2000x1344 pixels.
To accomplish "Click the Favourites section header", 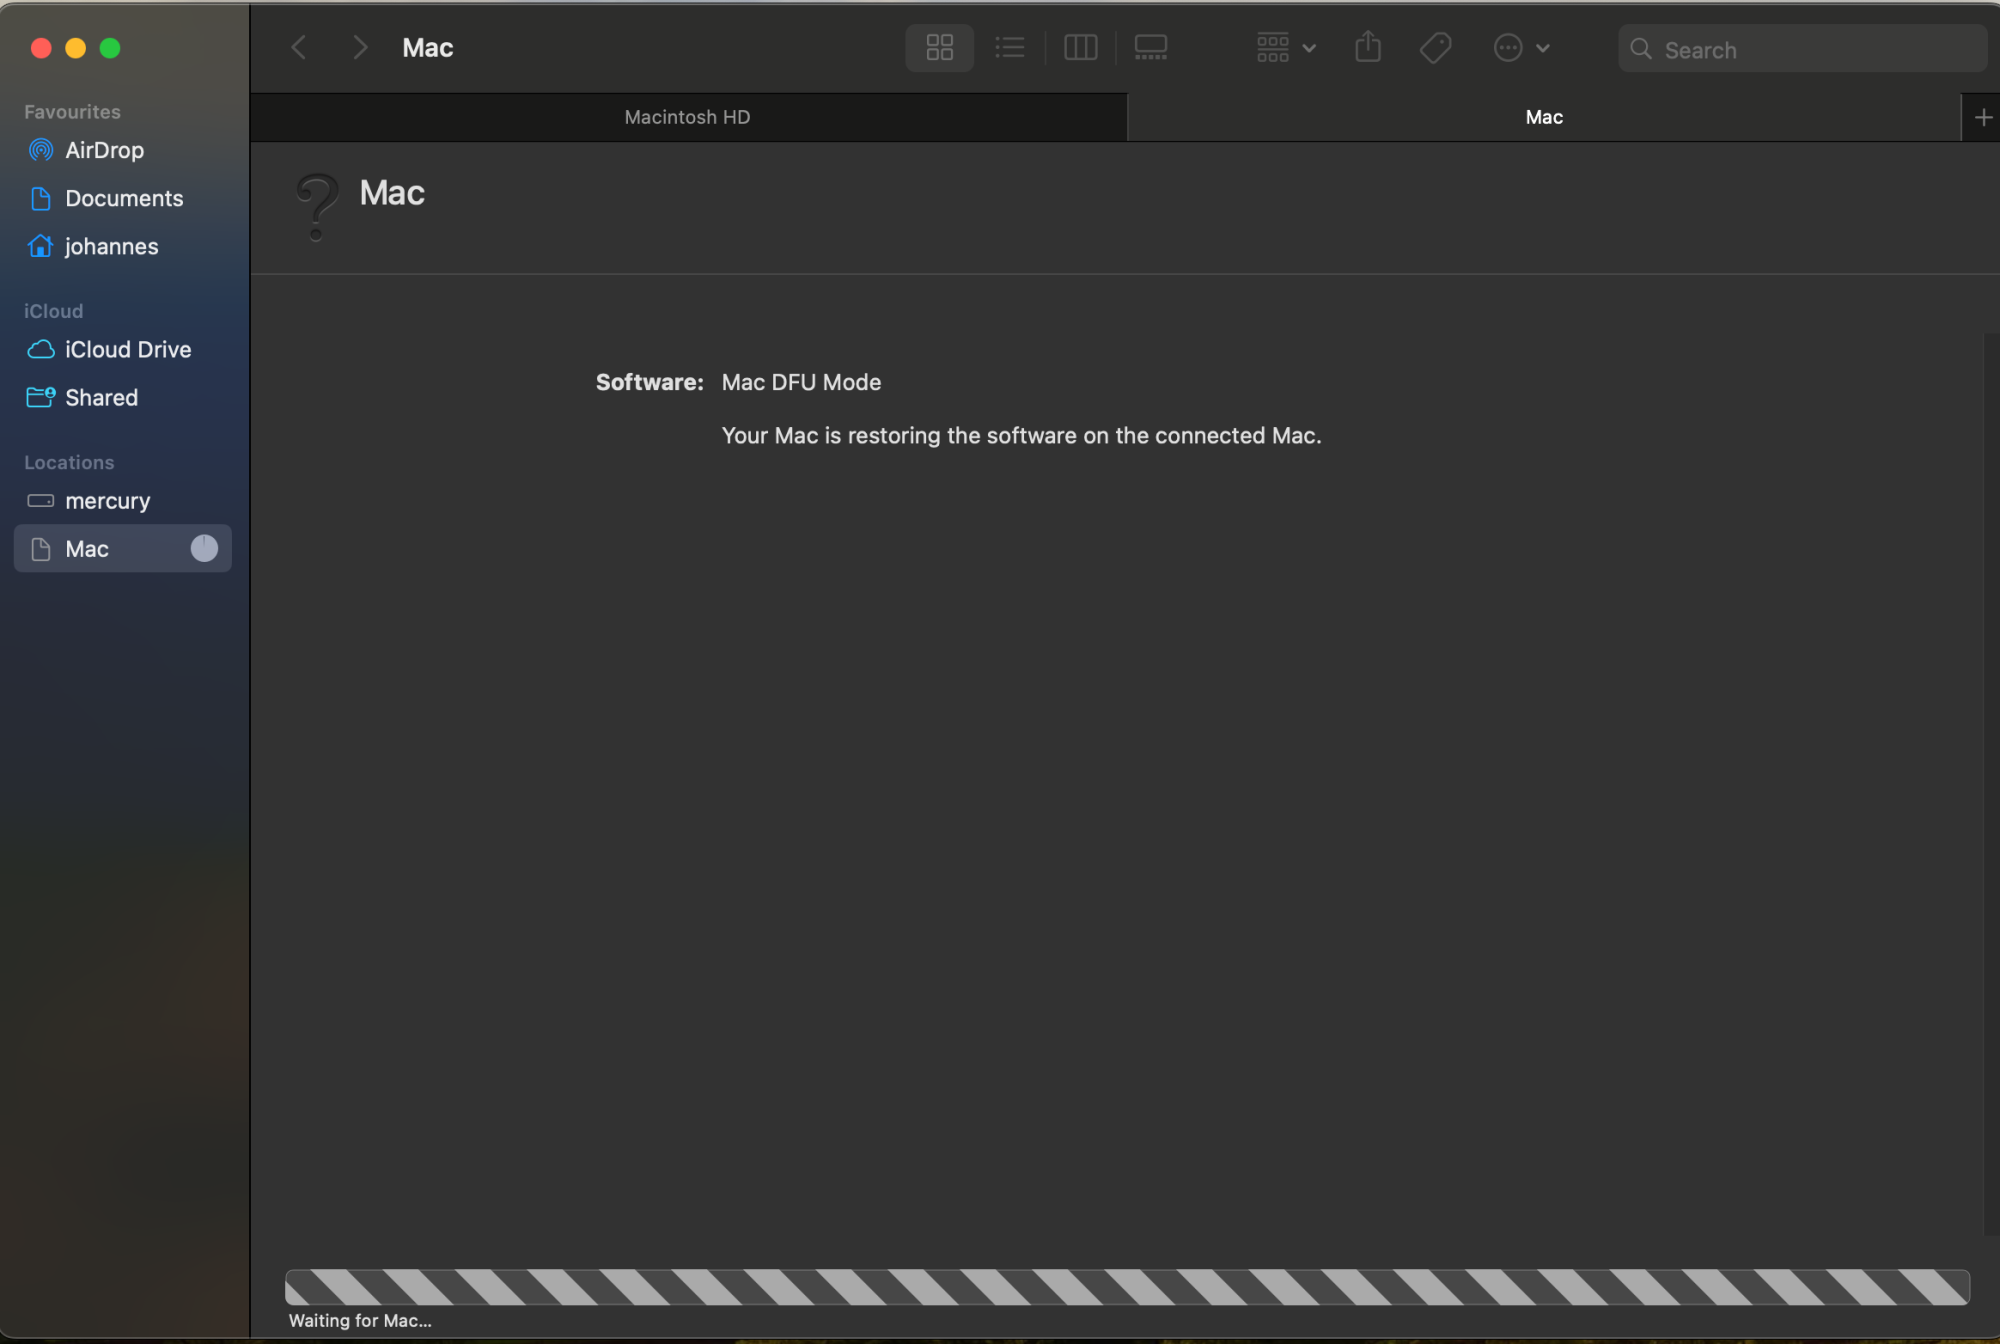I will [72, 112].
